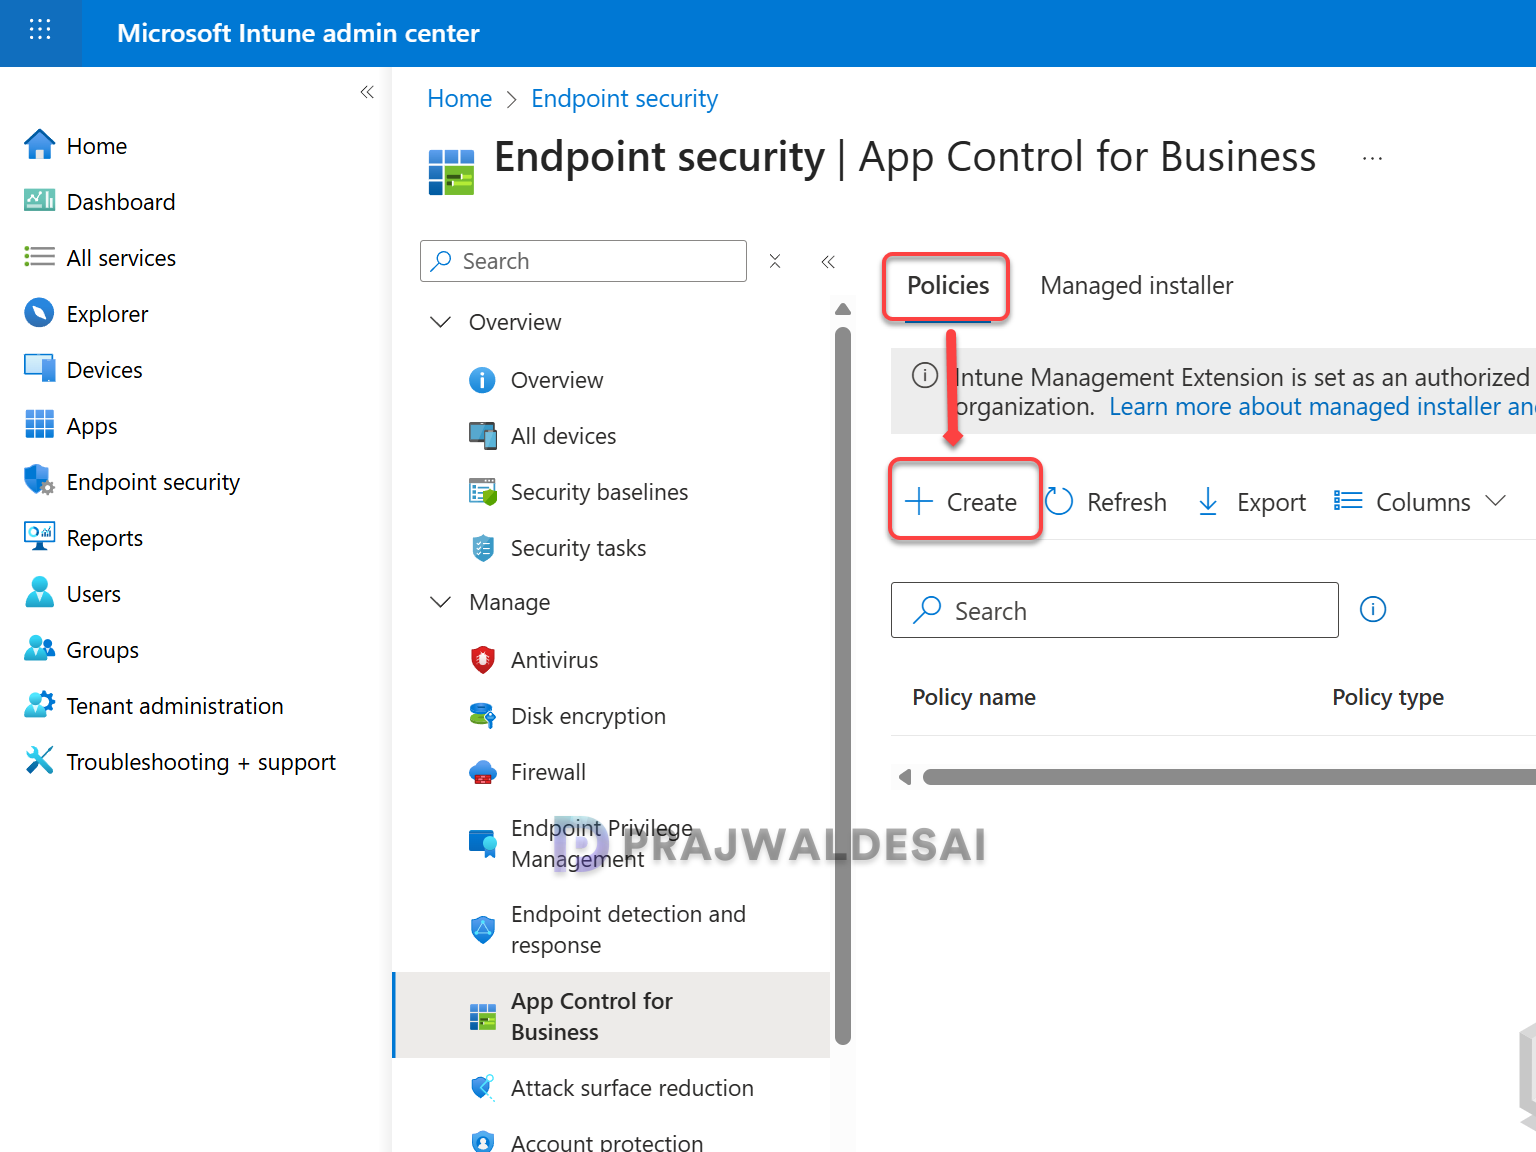Export the policies list

click(x=1251, y=502)
